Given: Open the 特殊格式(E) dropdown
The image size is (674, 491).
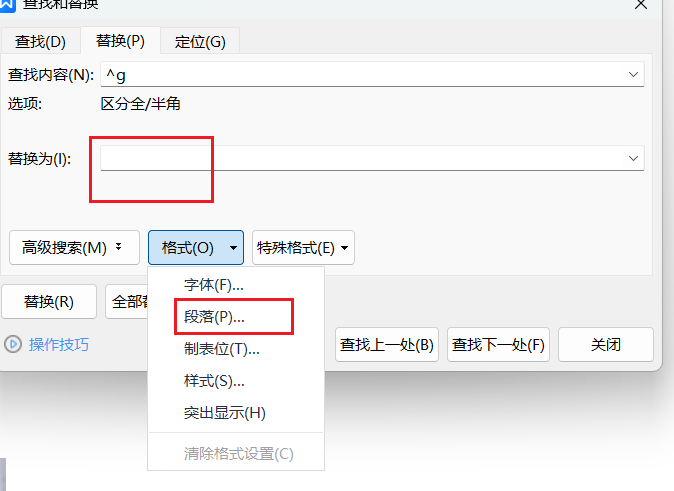Looking at the screenshot, I should click(303, 247).
